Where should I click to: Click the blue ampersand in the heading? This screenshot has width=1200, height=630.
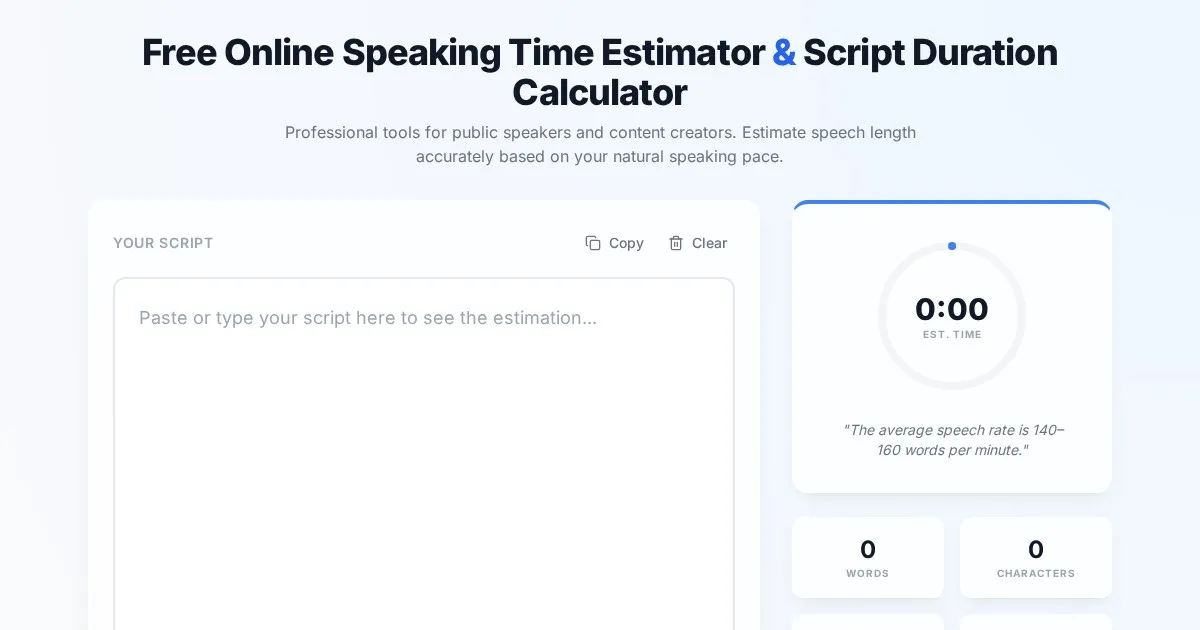(x=785, y=52)
